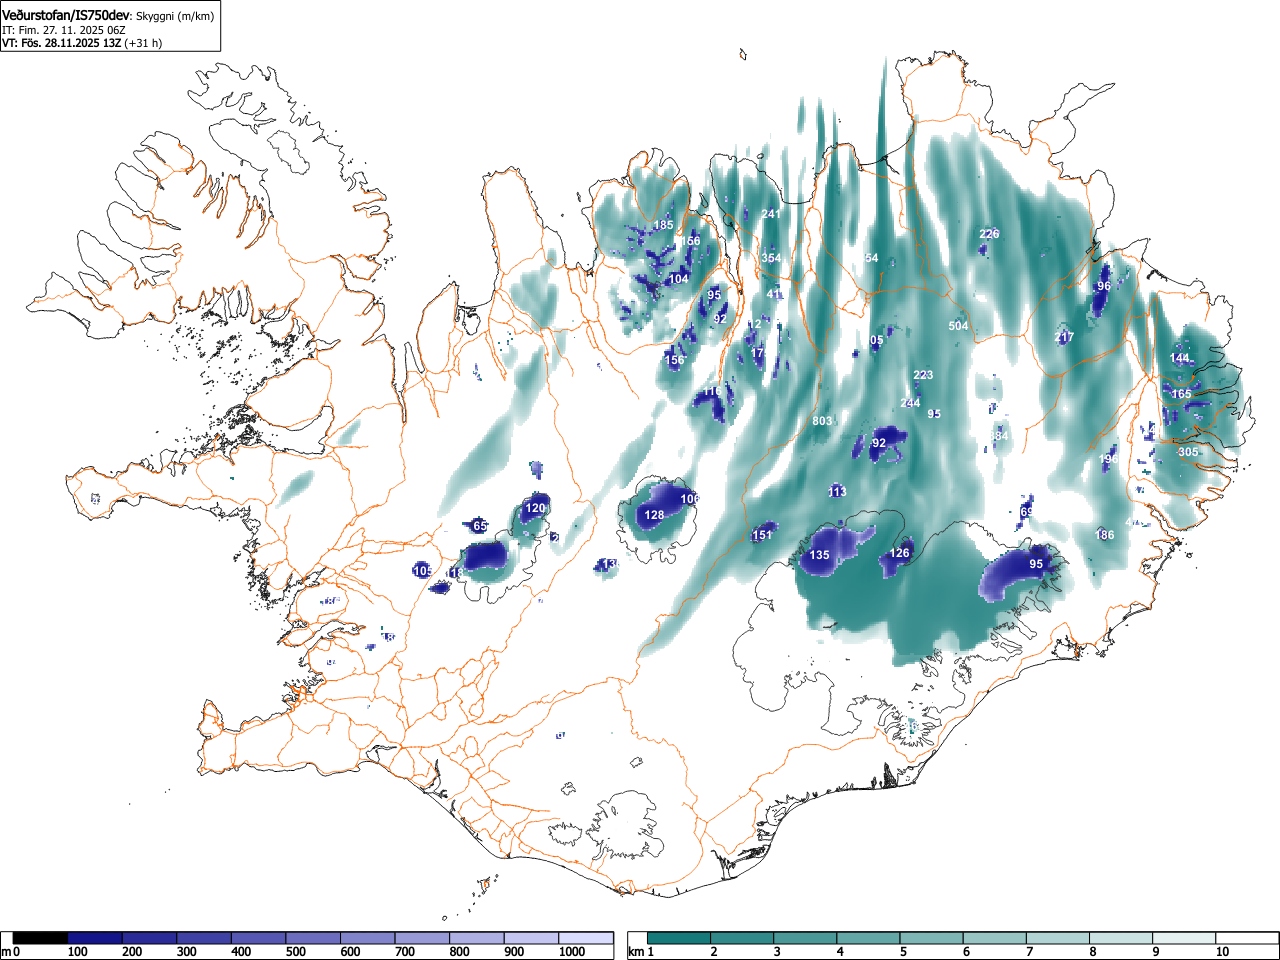Screen dimensions: 1280x960
Task: Click the '803' visibility value on the map
Action: (822, 421)
